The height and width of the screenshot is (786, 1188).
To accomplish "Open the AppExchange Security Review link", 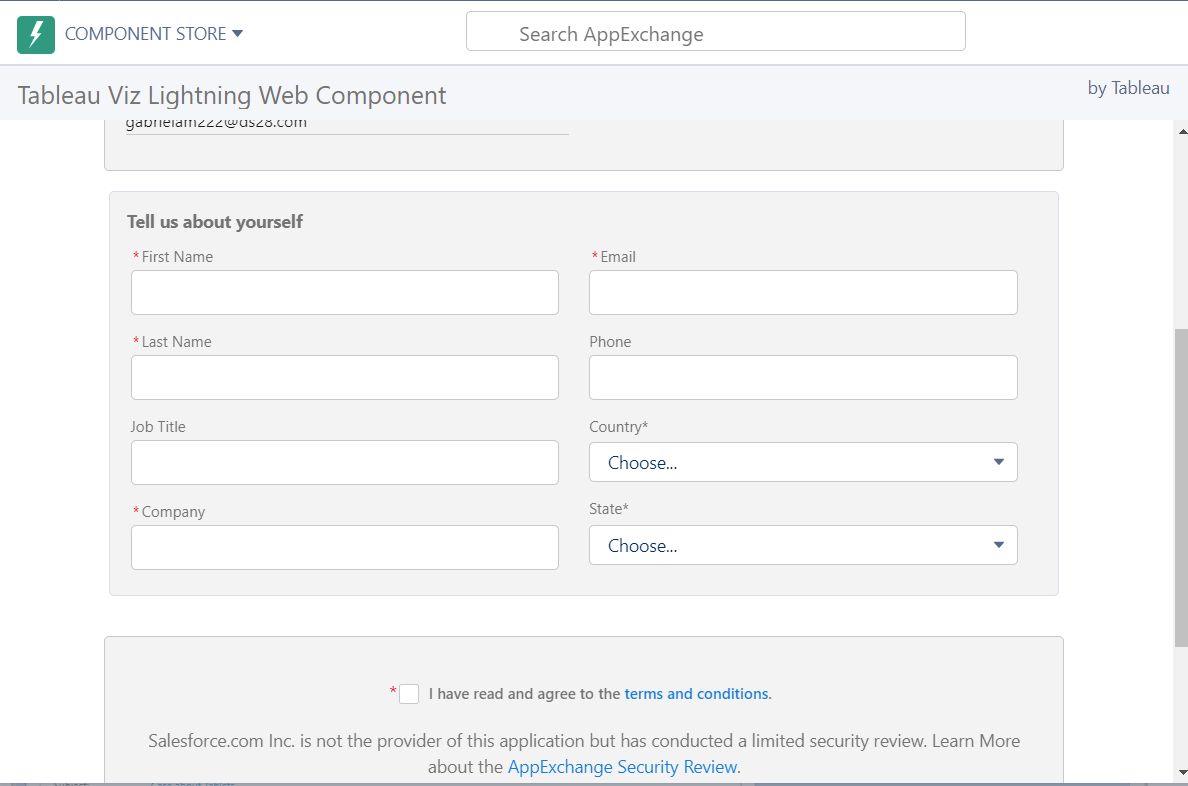I will coord(622,767).
